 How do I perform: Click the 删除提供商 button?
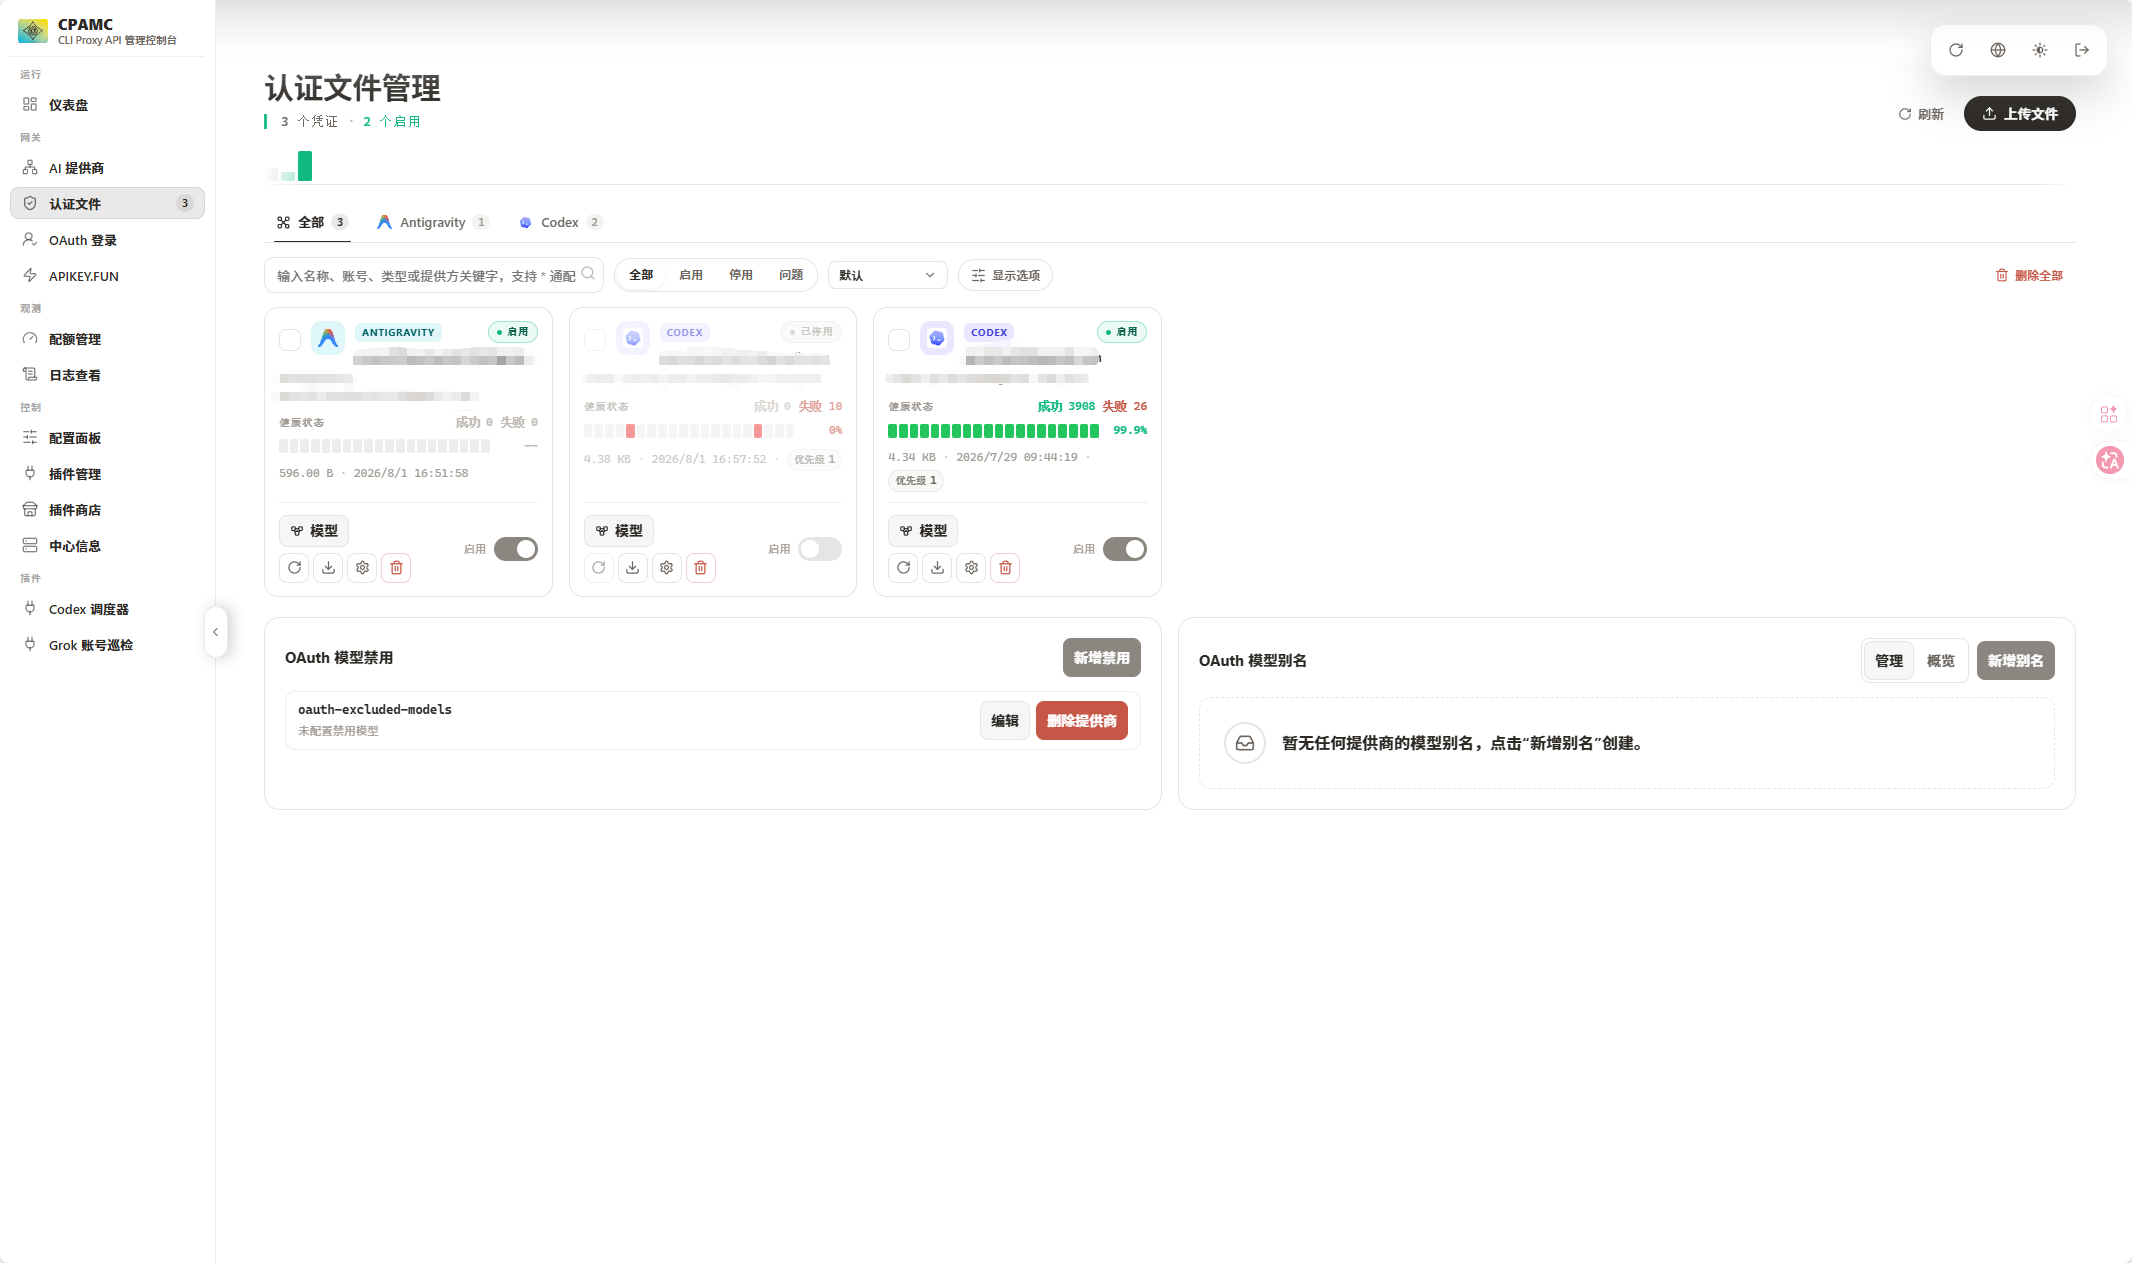(1082, 721)
